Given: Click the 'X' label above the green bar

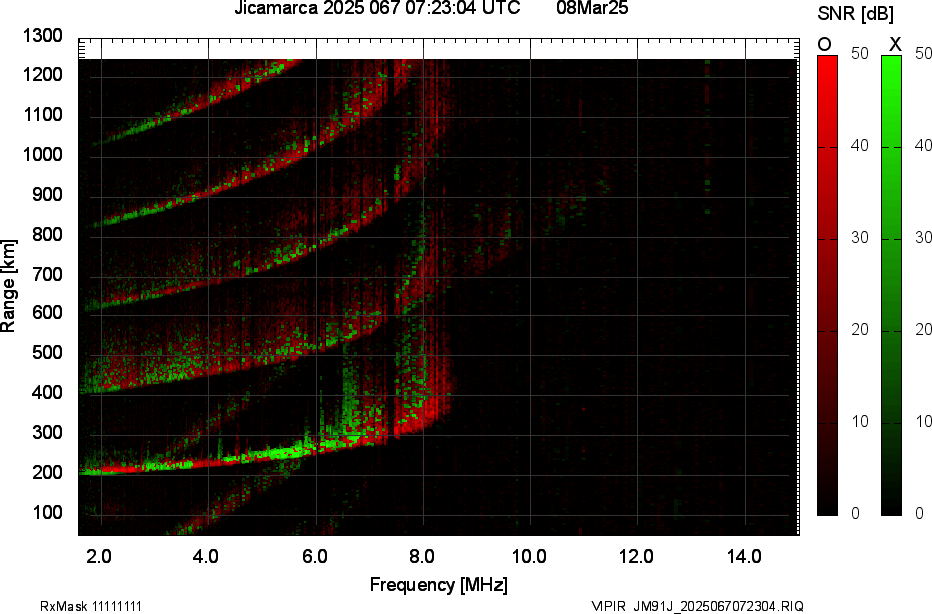Looking at the screenshot, I should pyautogui.click(x=895, y=45).
